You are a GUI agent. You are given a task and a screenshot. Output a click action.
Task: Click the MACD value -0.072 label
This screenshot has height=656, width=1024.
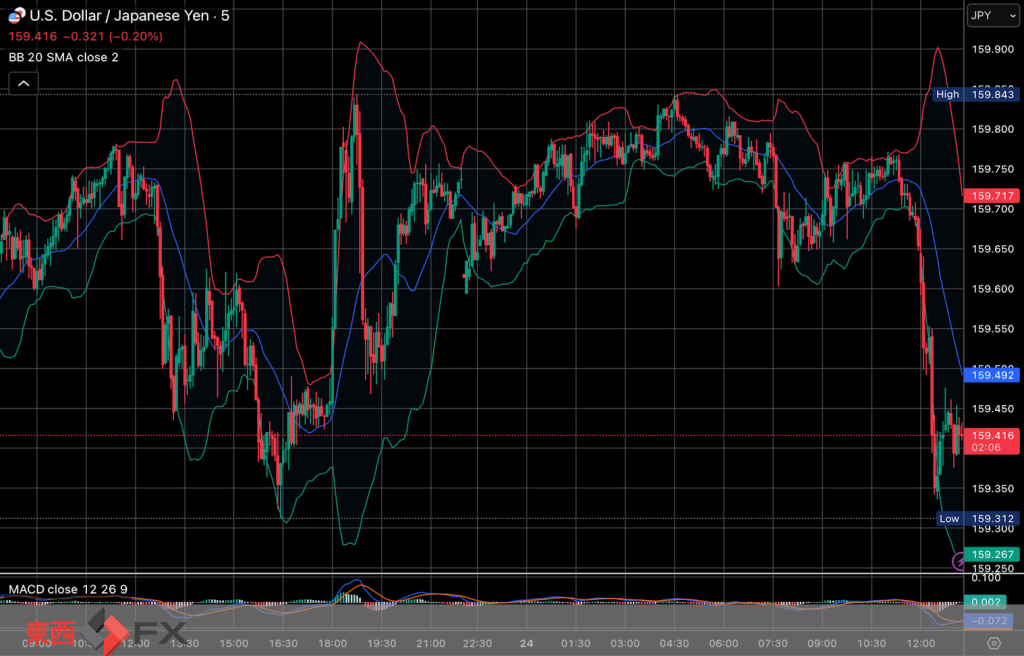click(992, 621)
